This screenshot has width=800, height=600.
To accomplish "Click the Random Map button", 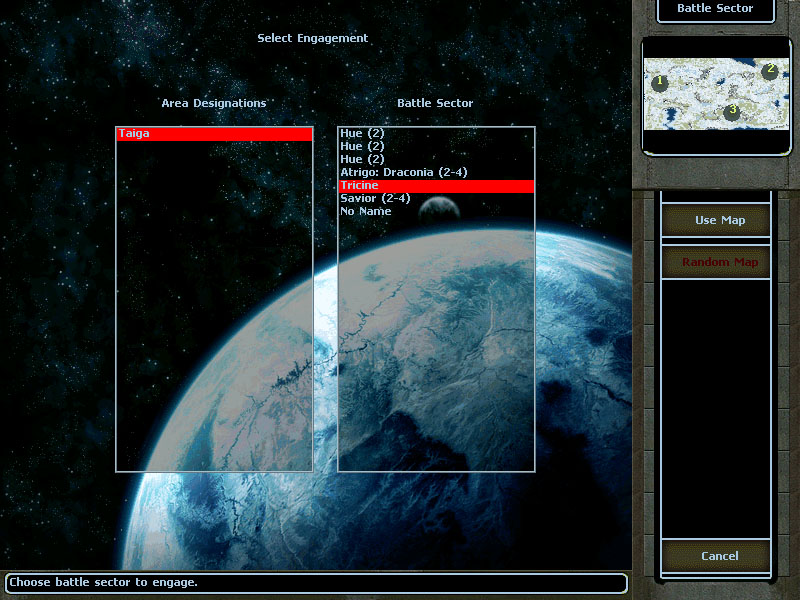I will click(716, 262).
